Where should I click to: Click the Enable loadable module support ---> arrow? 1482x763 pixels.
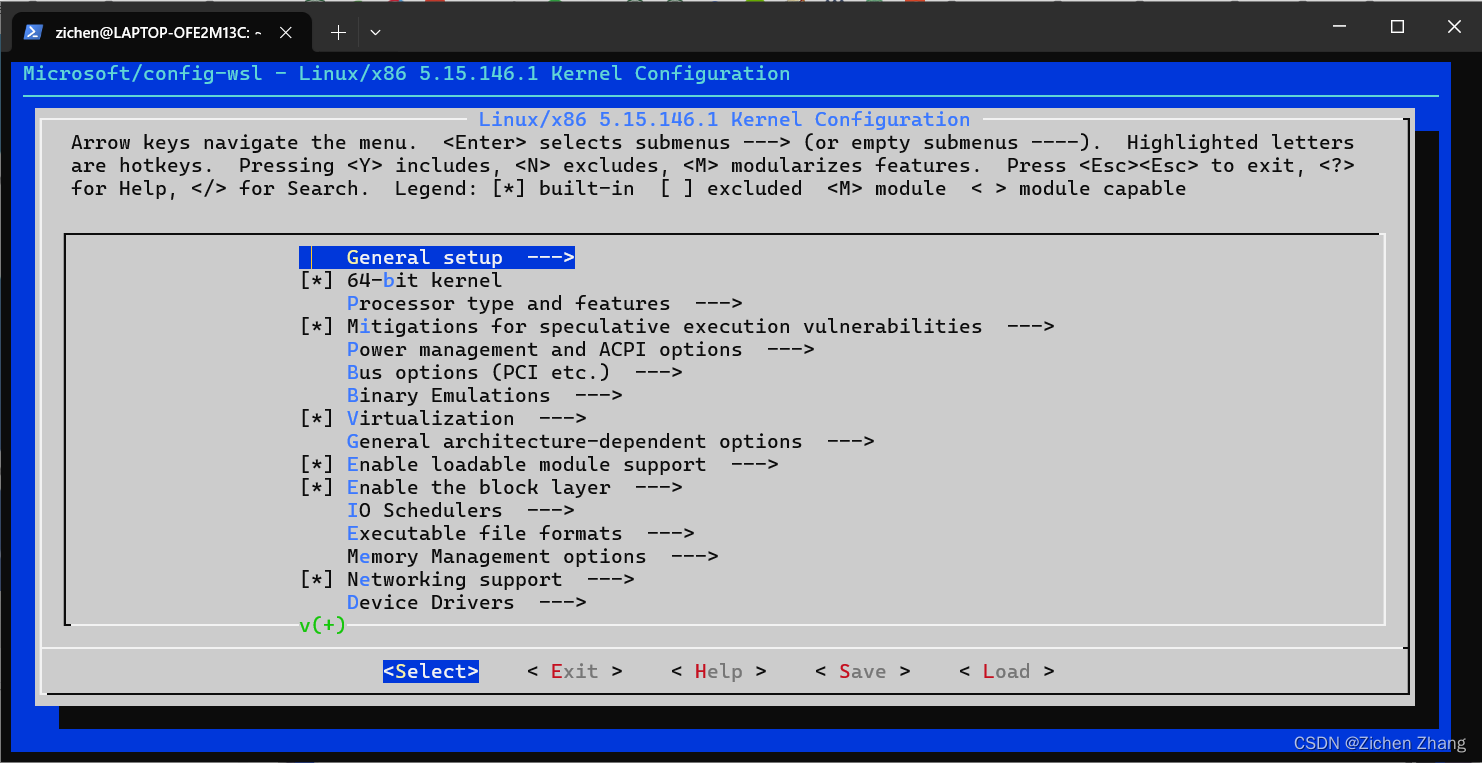tap(754, 464)
